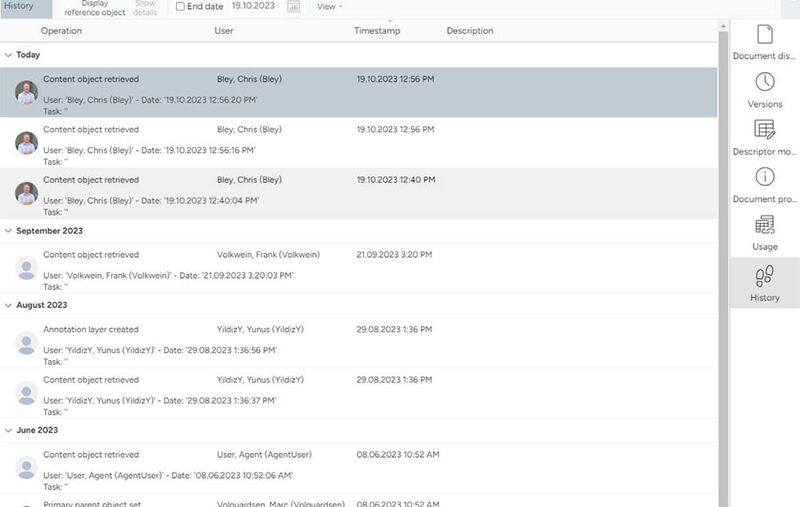Select timestamp 19.10.2023 12:40 PM
Image resolution: width=800 pixels, height=507 pixels.
[x=396, y=180]
